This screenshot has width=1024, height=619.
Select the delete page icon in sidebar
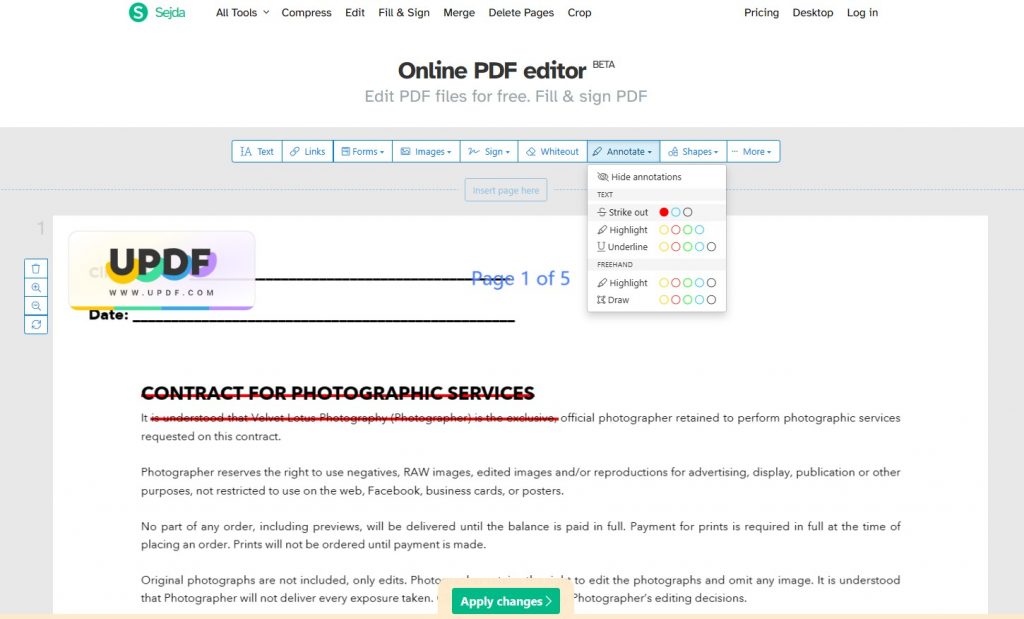36,268
